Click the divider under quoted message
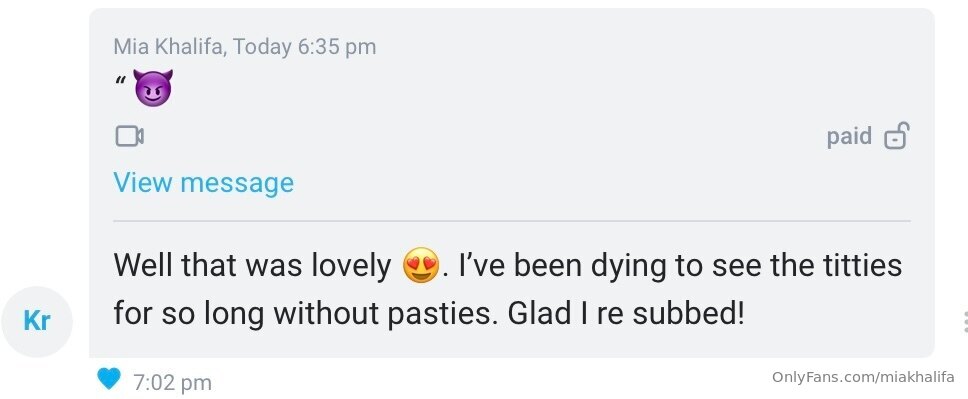The height and width of the screenshot is (399, 968). (x=512, y=220)
